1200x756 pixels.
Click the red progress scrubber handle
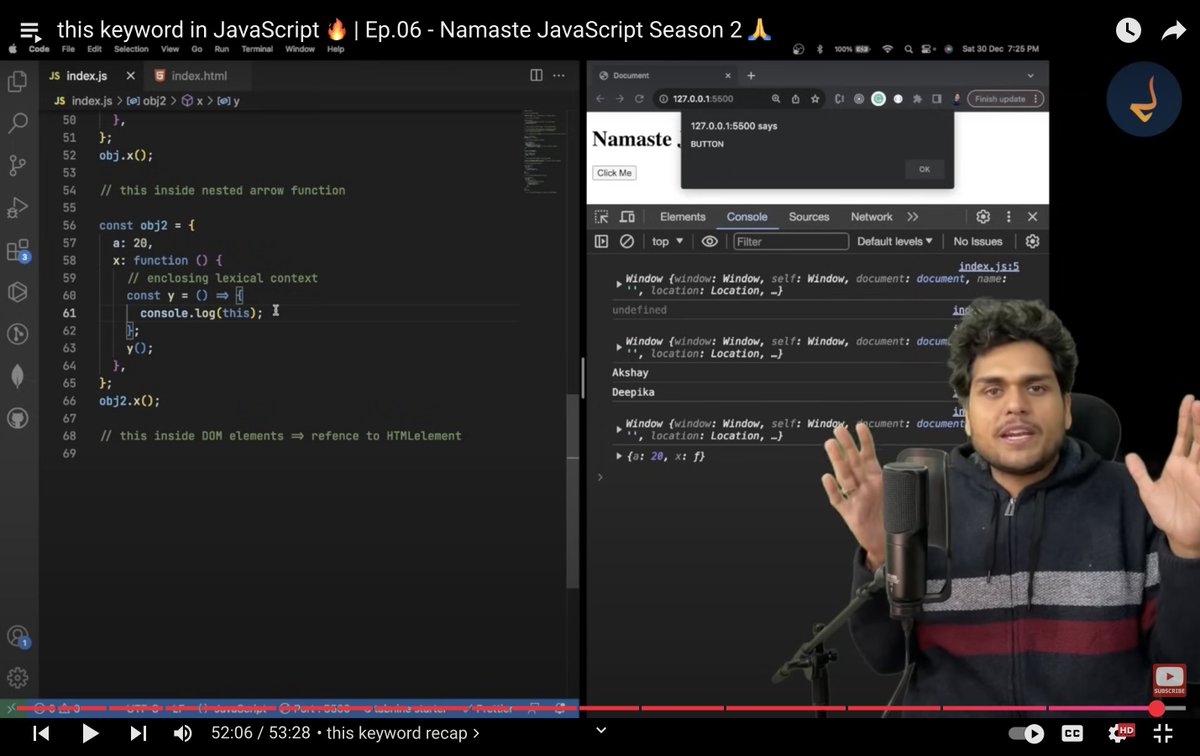click(1156, 708)
